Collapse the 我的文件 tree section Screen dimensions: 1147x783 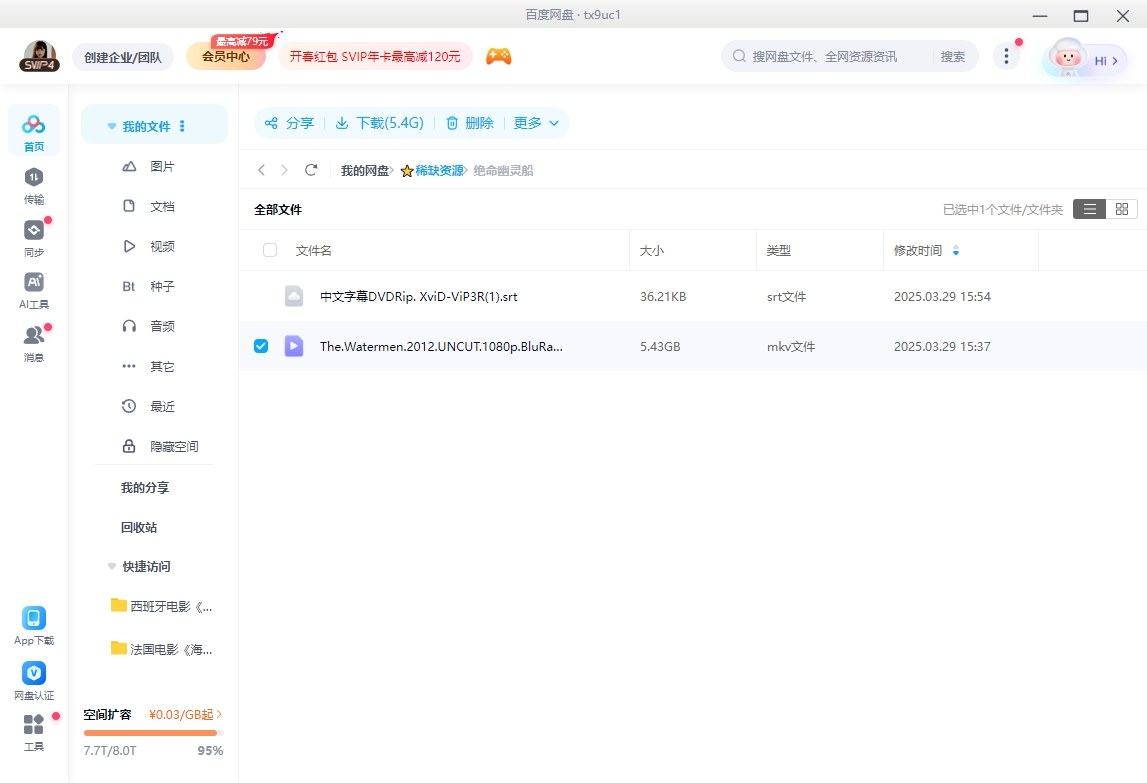click(x=111, y=126)
